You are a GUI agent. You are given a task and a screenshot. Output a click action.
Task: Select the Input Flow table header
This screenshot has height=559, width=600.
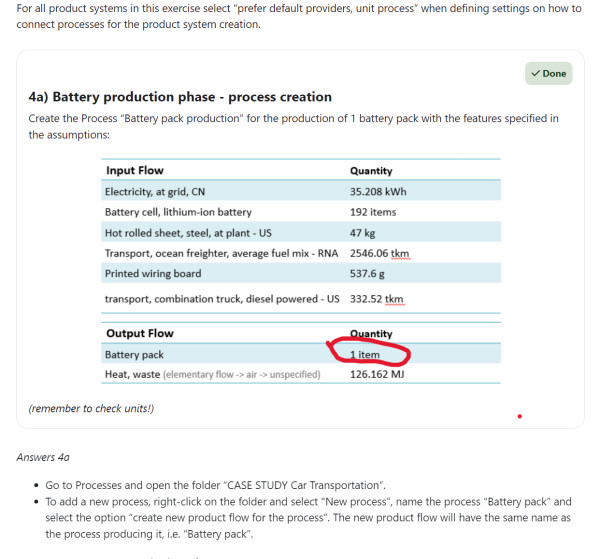[135, 171]
